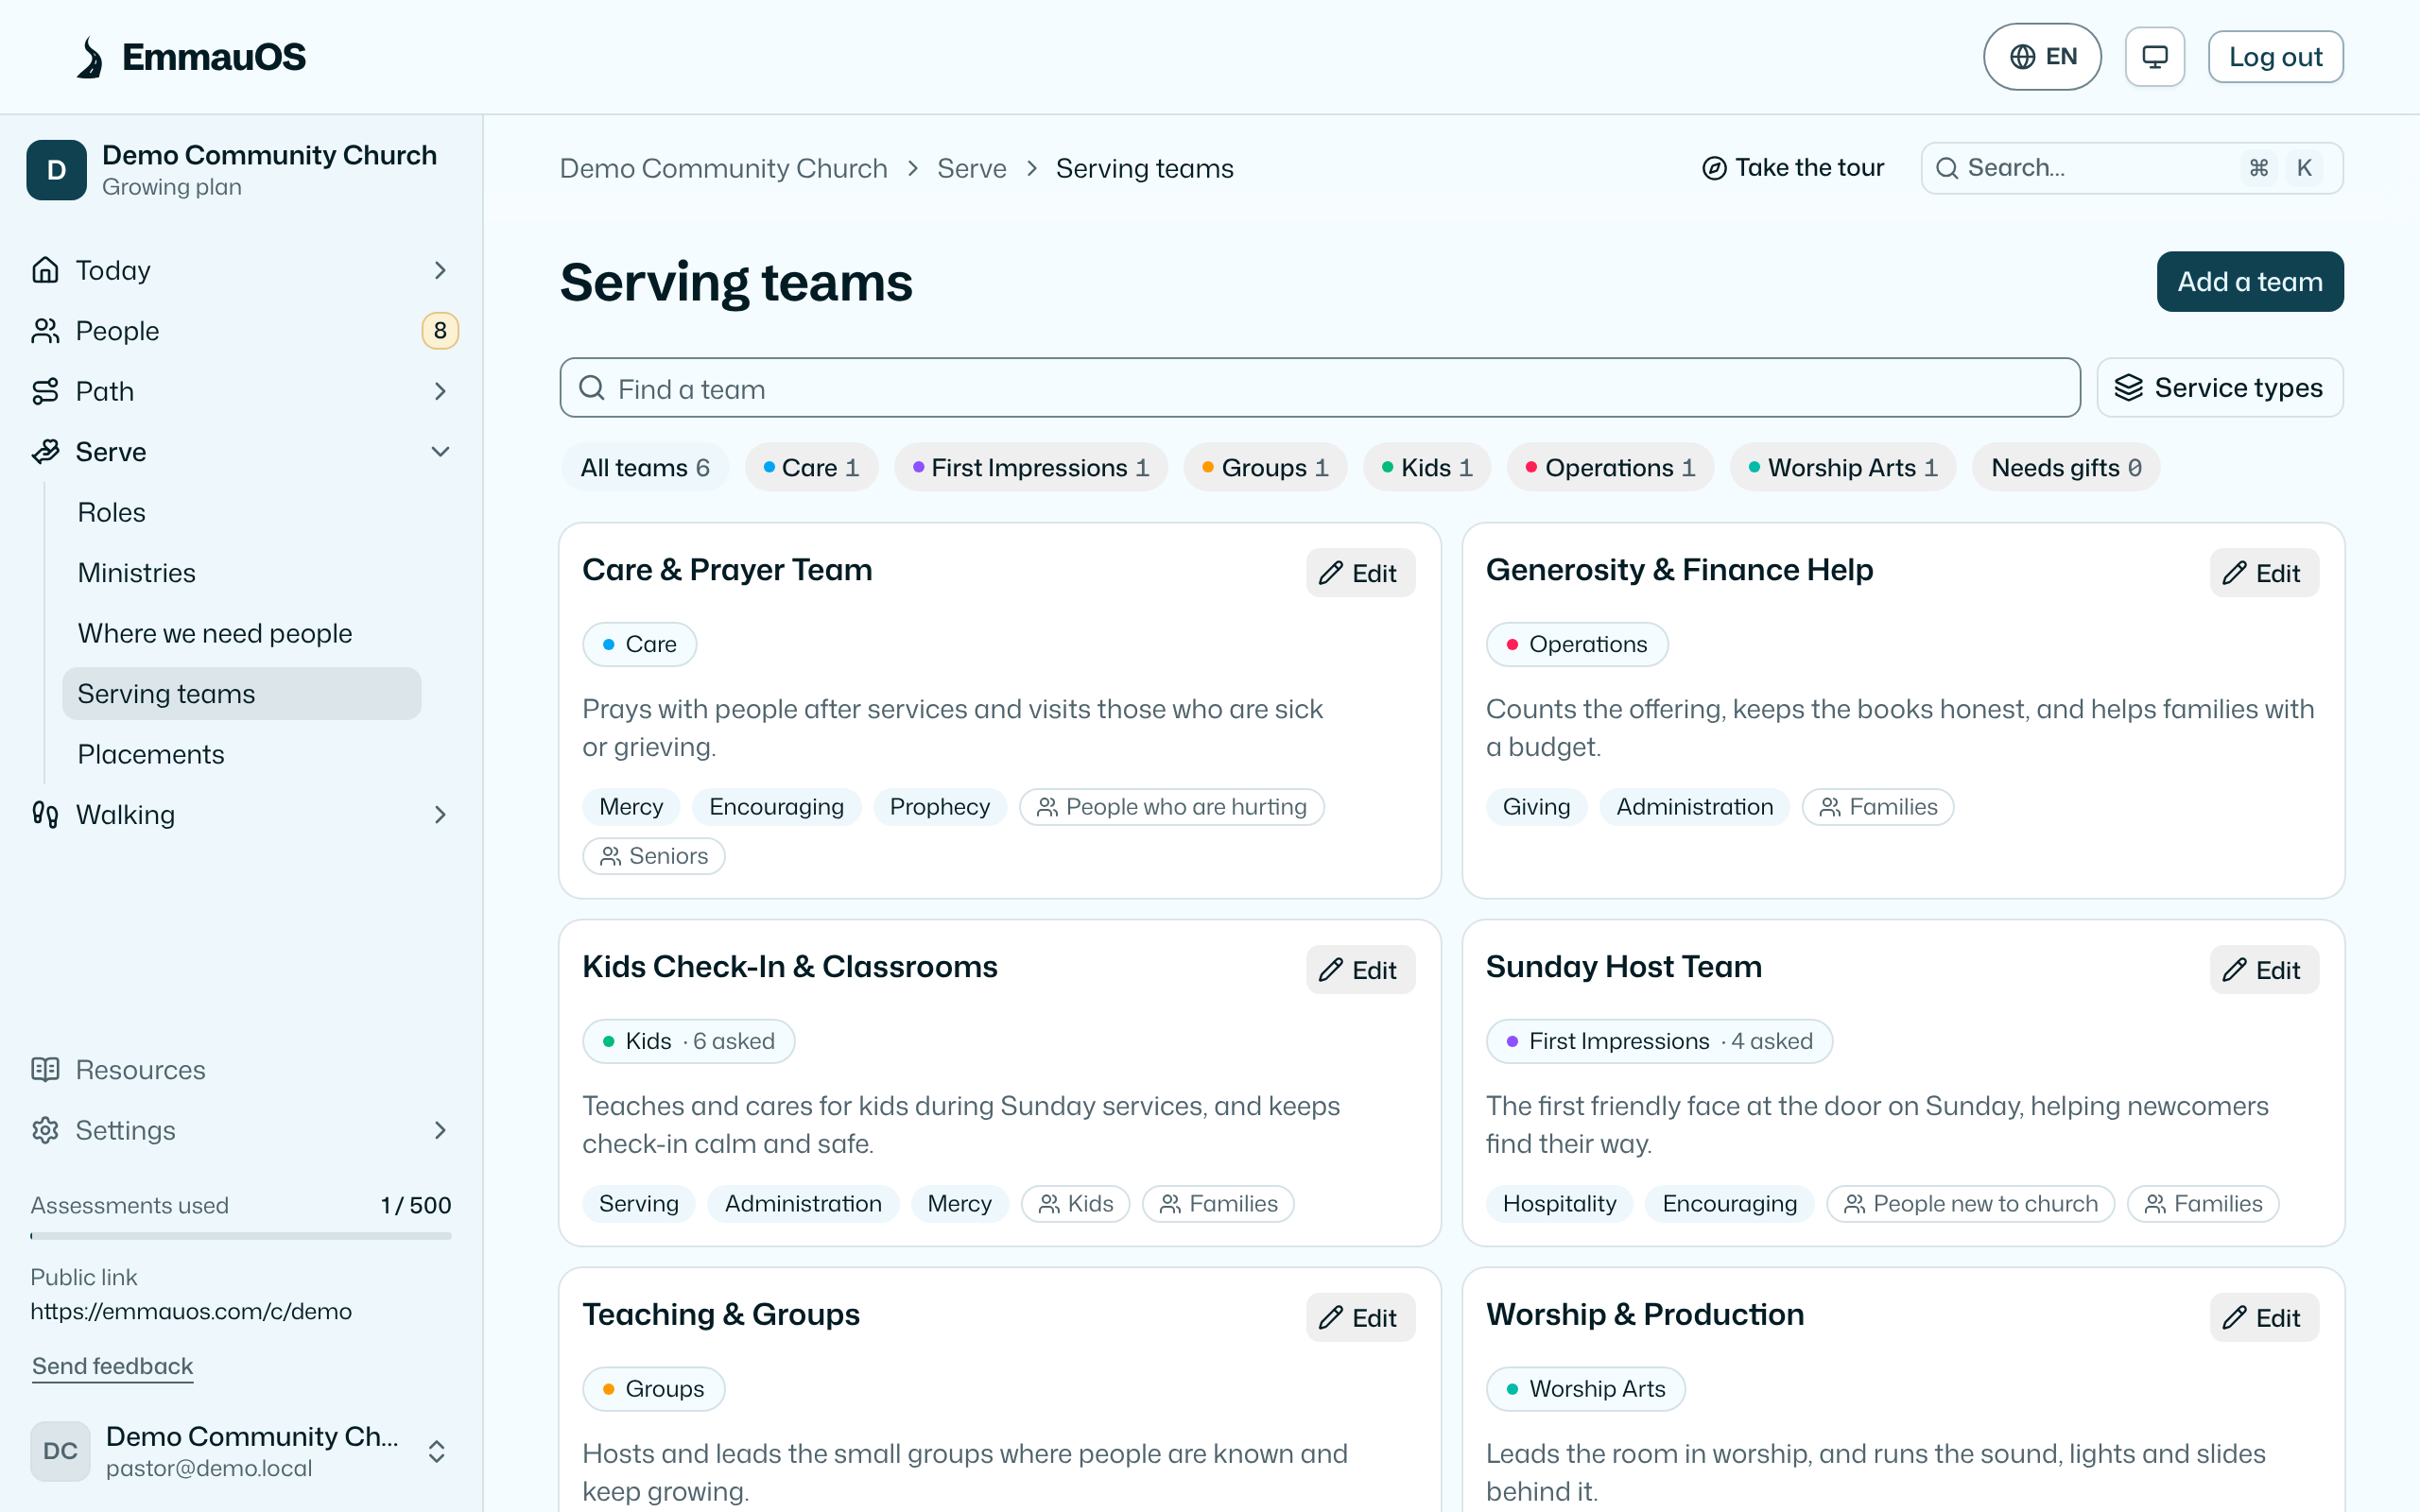Click the D church avatar in sidebar
This screenshot has height=1512, width=2420.
coord(57,170)
